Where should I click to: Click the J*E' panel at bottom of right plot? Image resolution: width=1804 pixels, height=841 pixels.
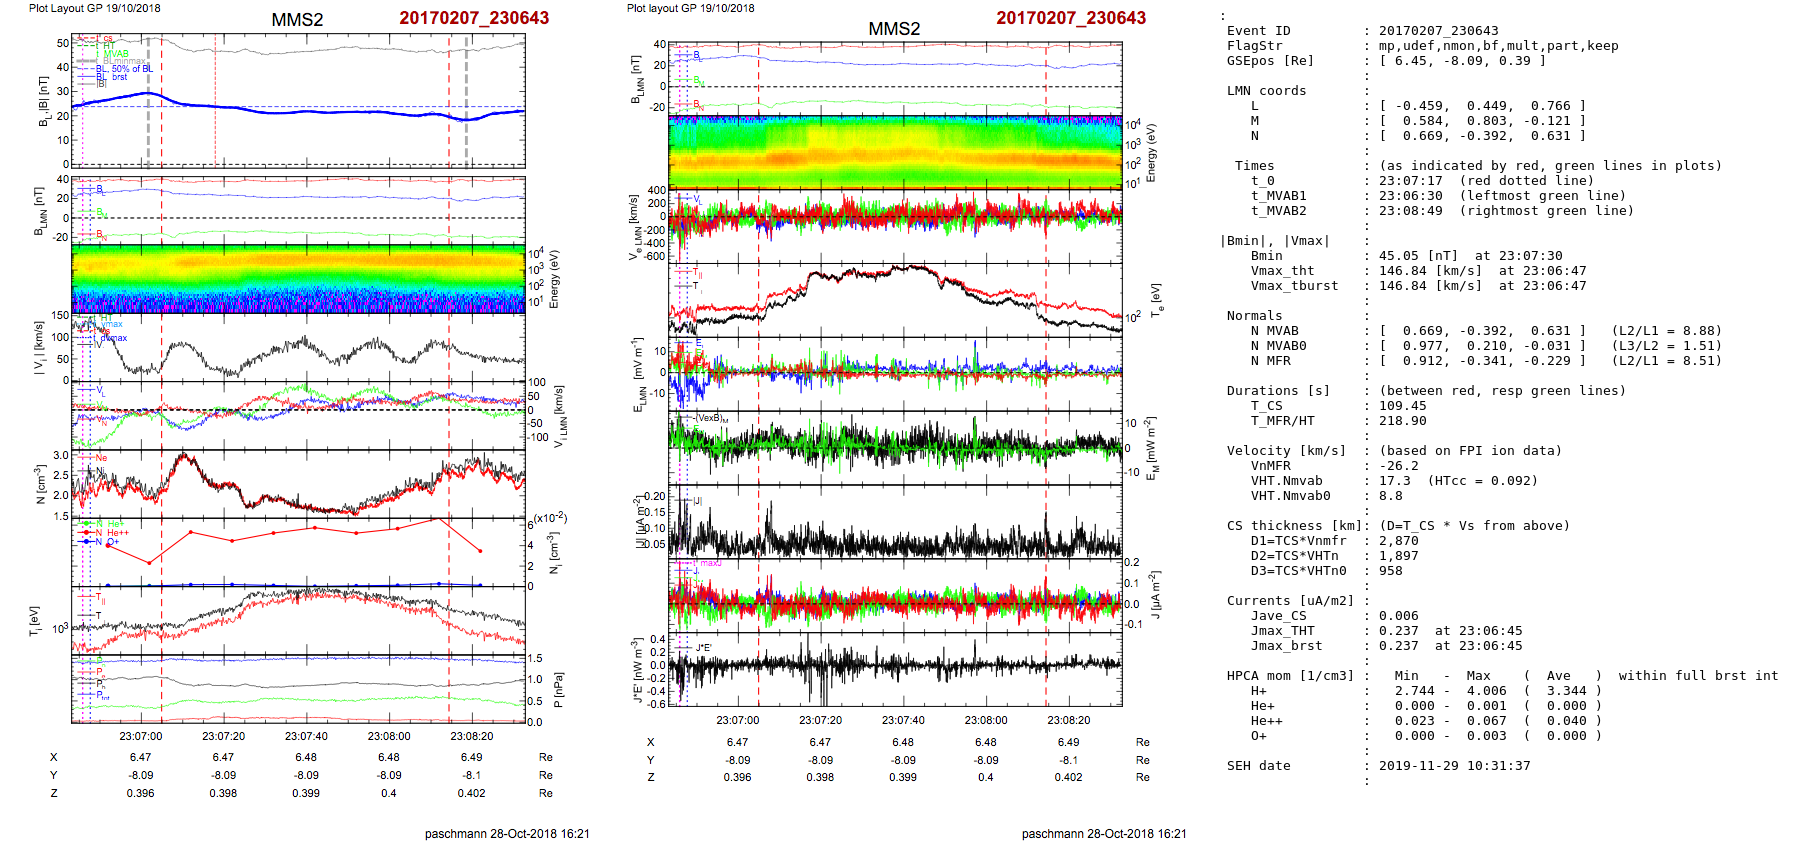point(895,669)
